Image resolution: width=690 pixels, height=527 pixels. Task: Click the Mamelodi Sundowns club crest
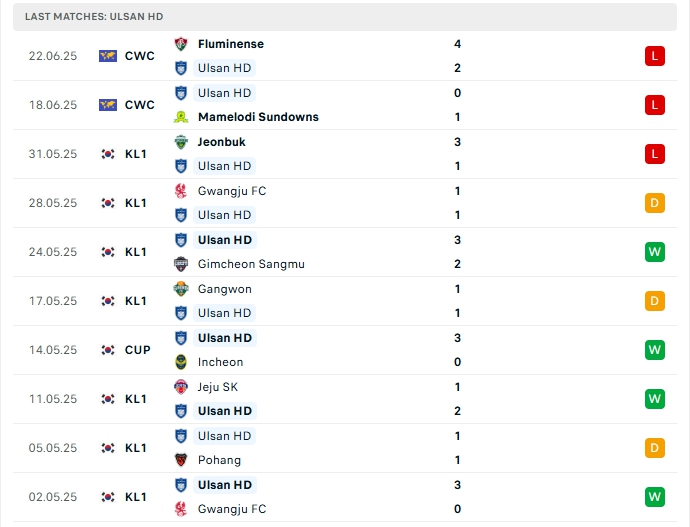pos(181,117)
